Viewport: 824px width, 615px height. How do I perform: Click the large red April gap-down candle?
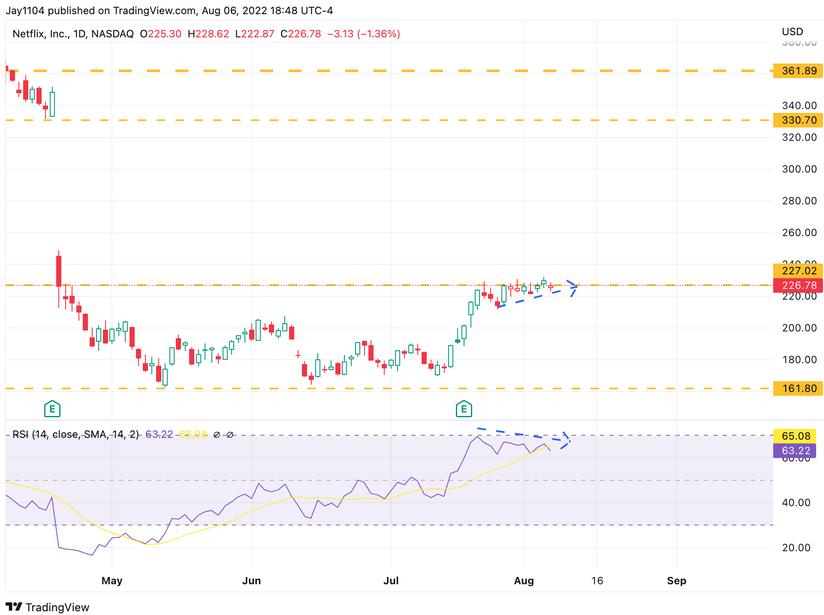(59, 271)
